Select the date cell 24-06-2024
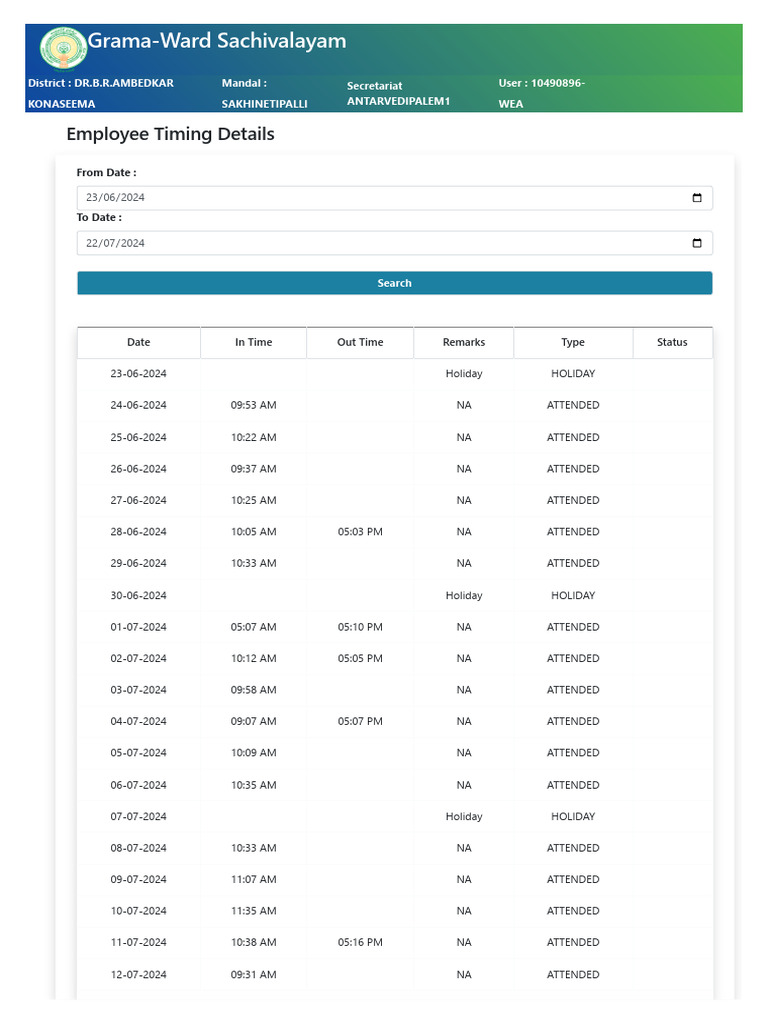 (x=138, y=405)
